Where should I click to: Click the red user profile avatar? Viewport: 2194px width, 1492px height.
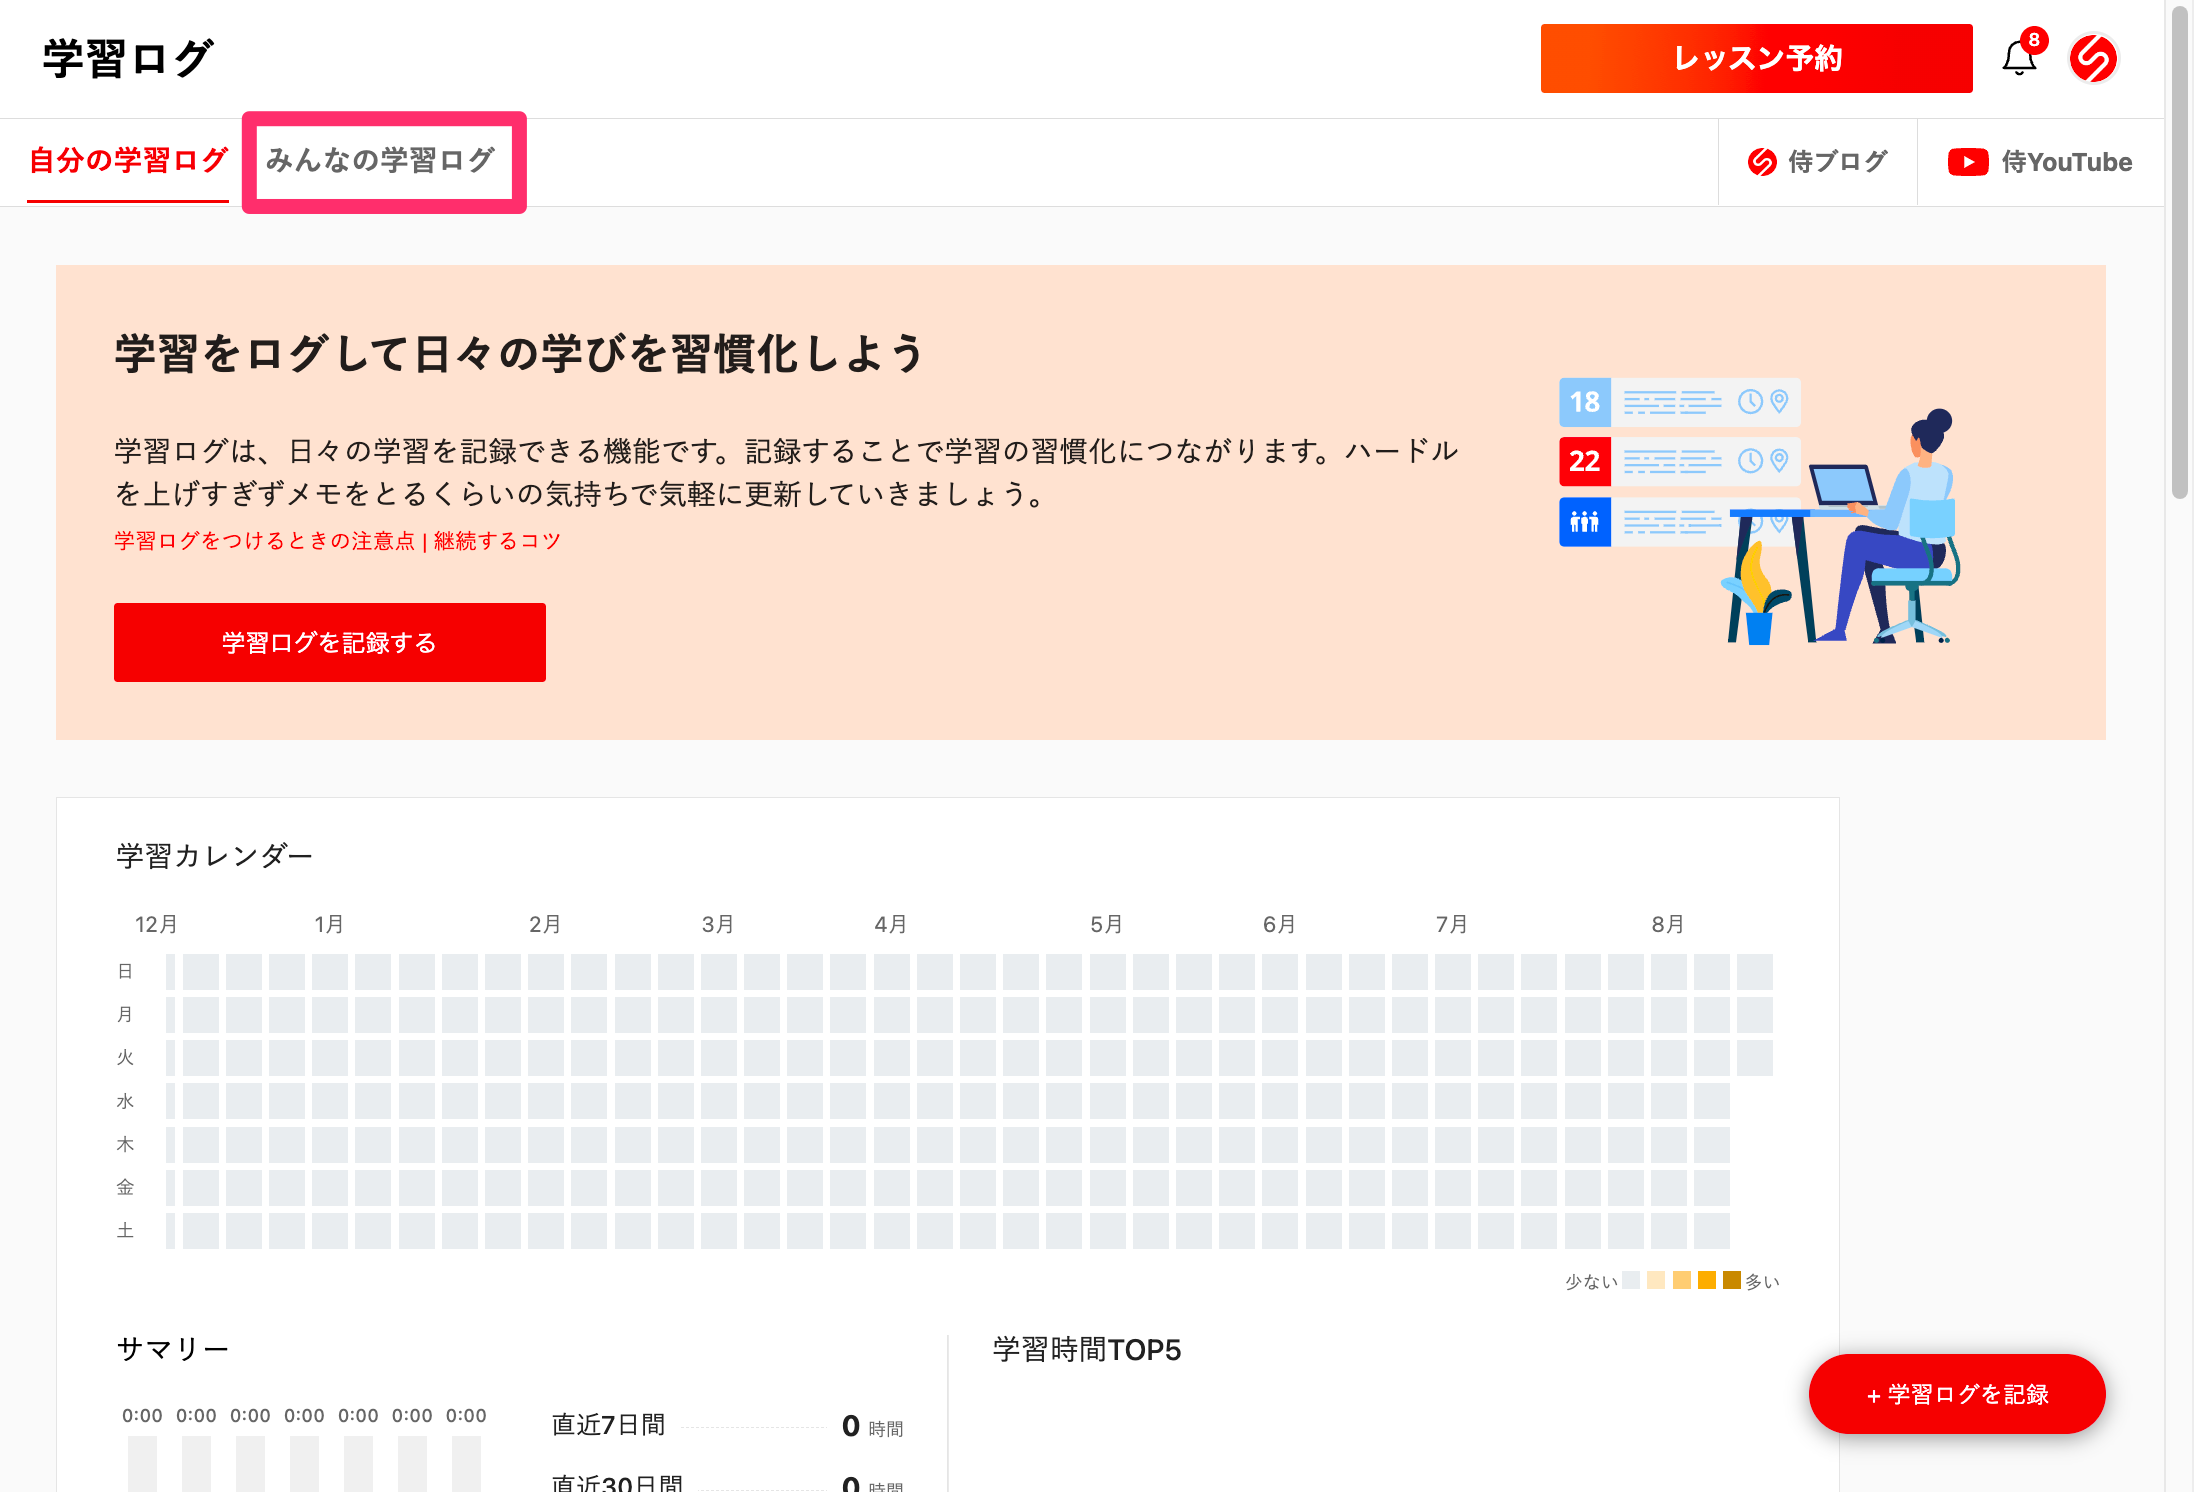(2093, 59)
